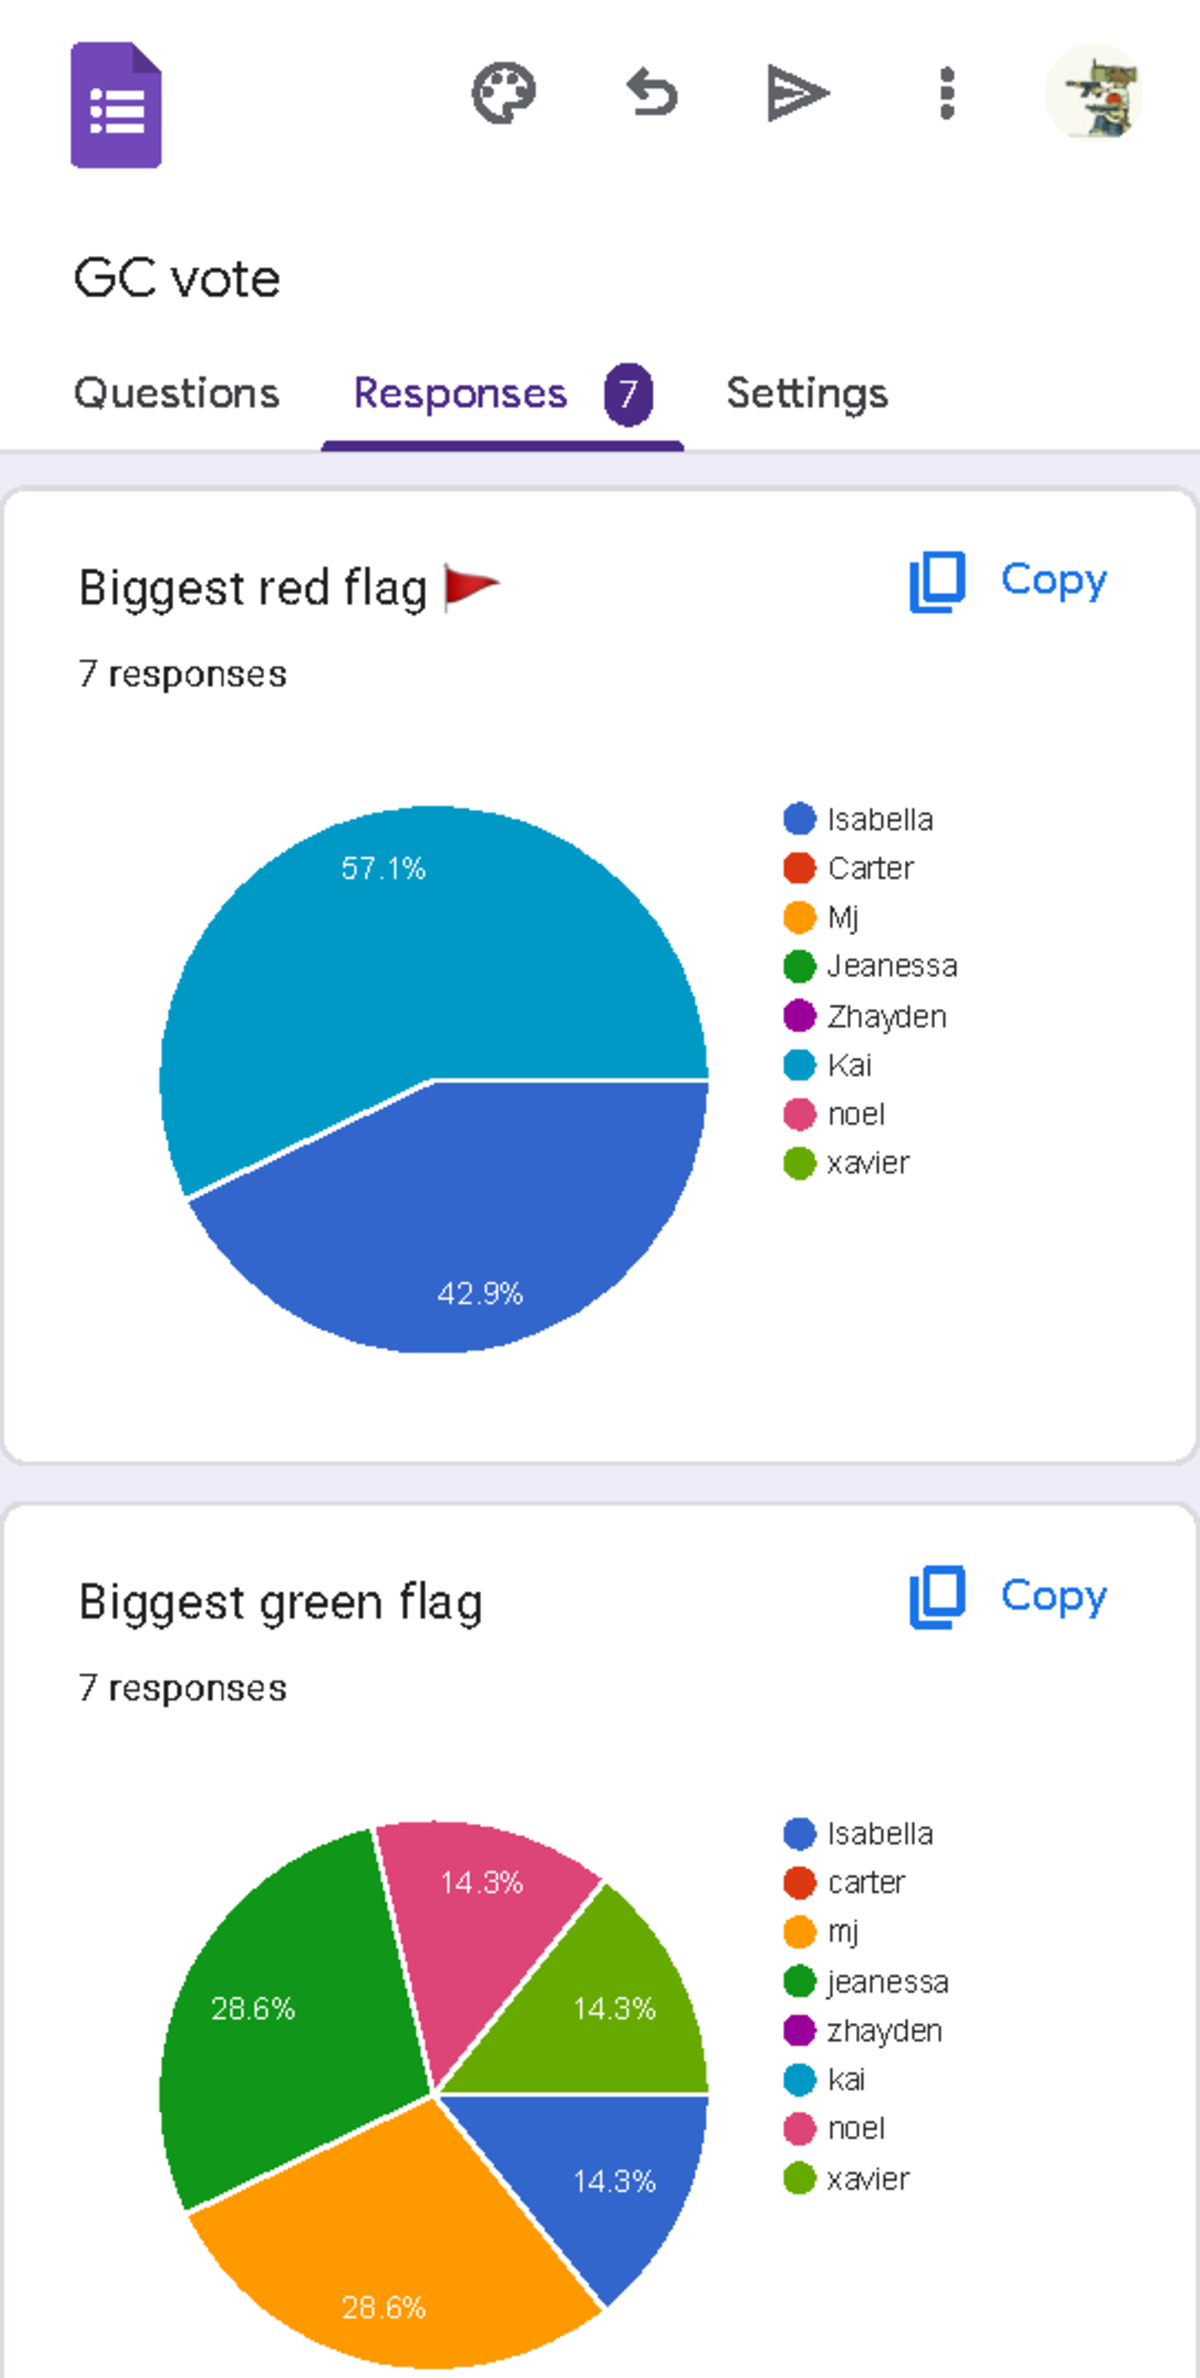Click Kai's legend color dot
This screenshot has height=2378, width=1200.
pos(797,1065)
